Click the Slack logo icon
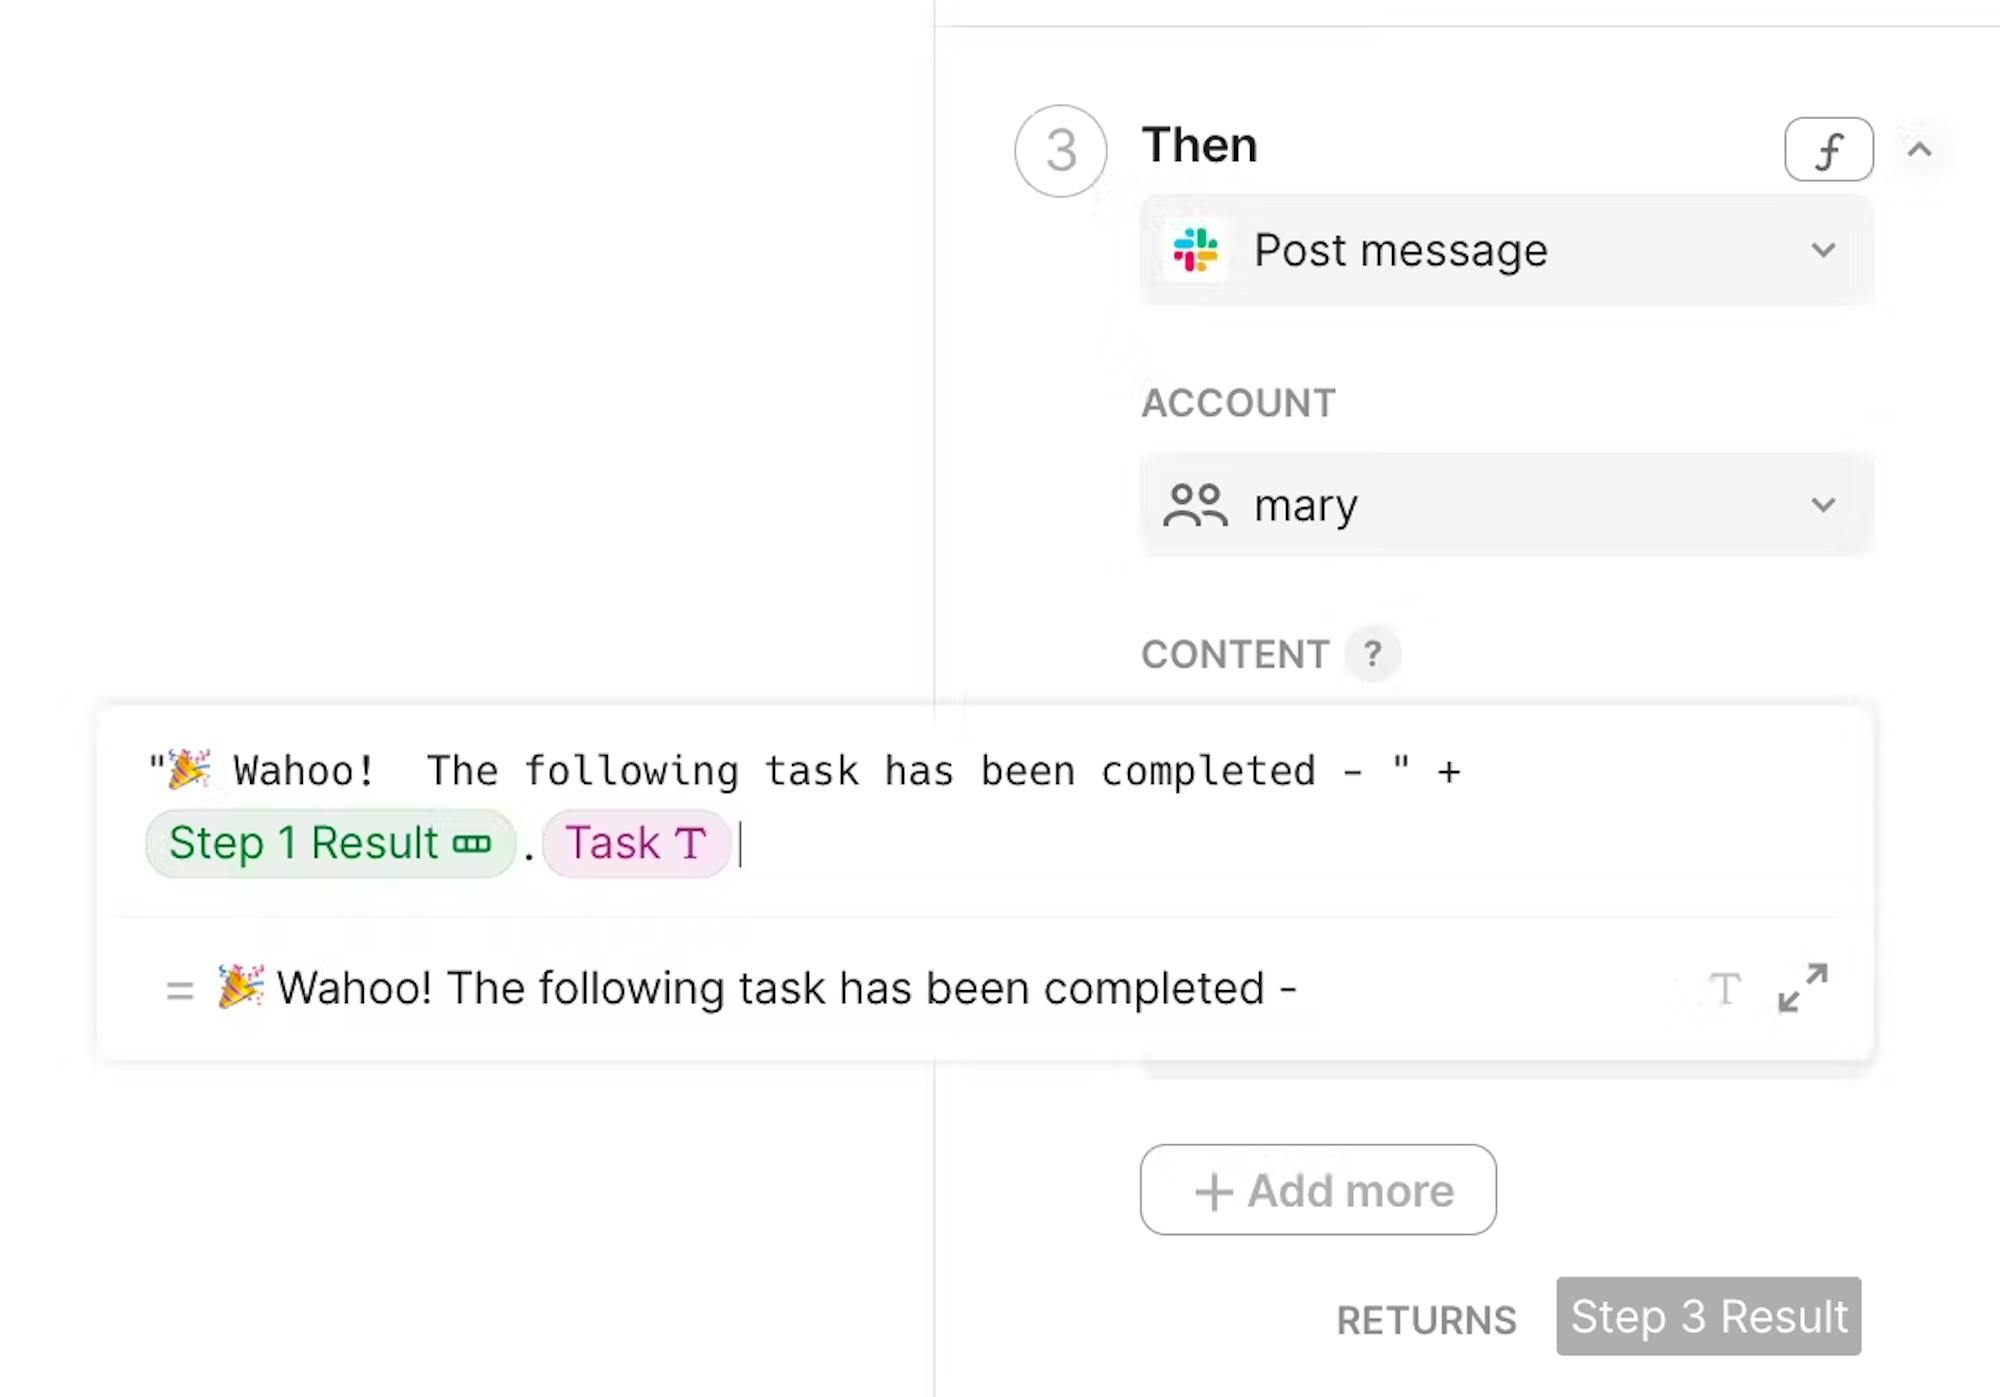The width and height of the screenshot is (2000, 1397). (x=1196, y=250)
